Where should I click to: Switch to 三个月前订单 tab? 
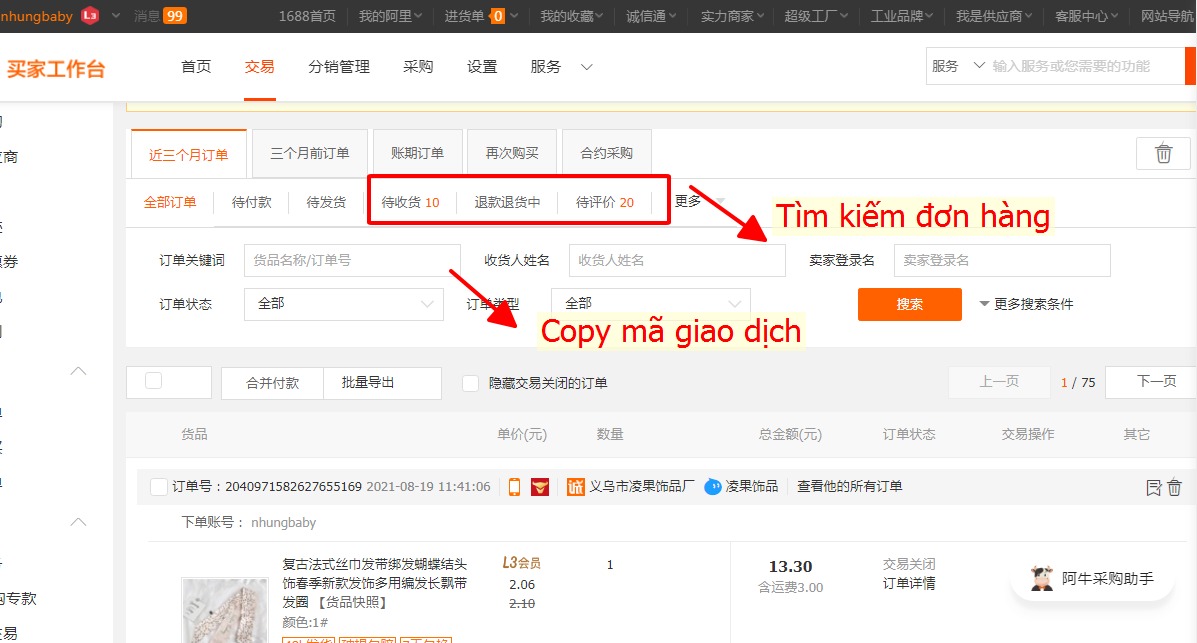click(x=309, y=153)
